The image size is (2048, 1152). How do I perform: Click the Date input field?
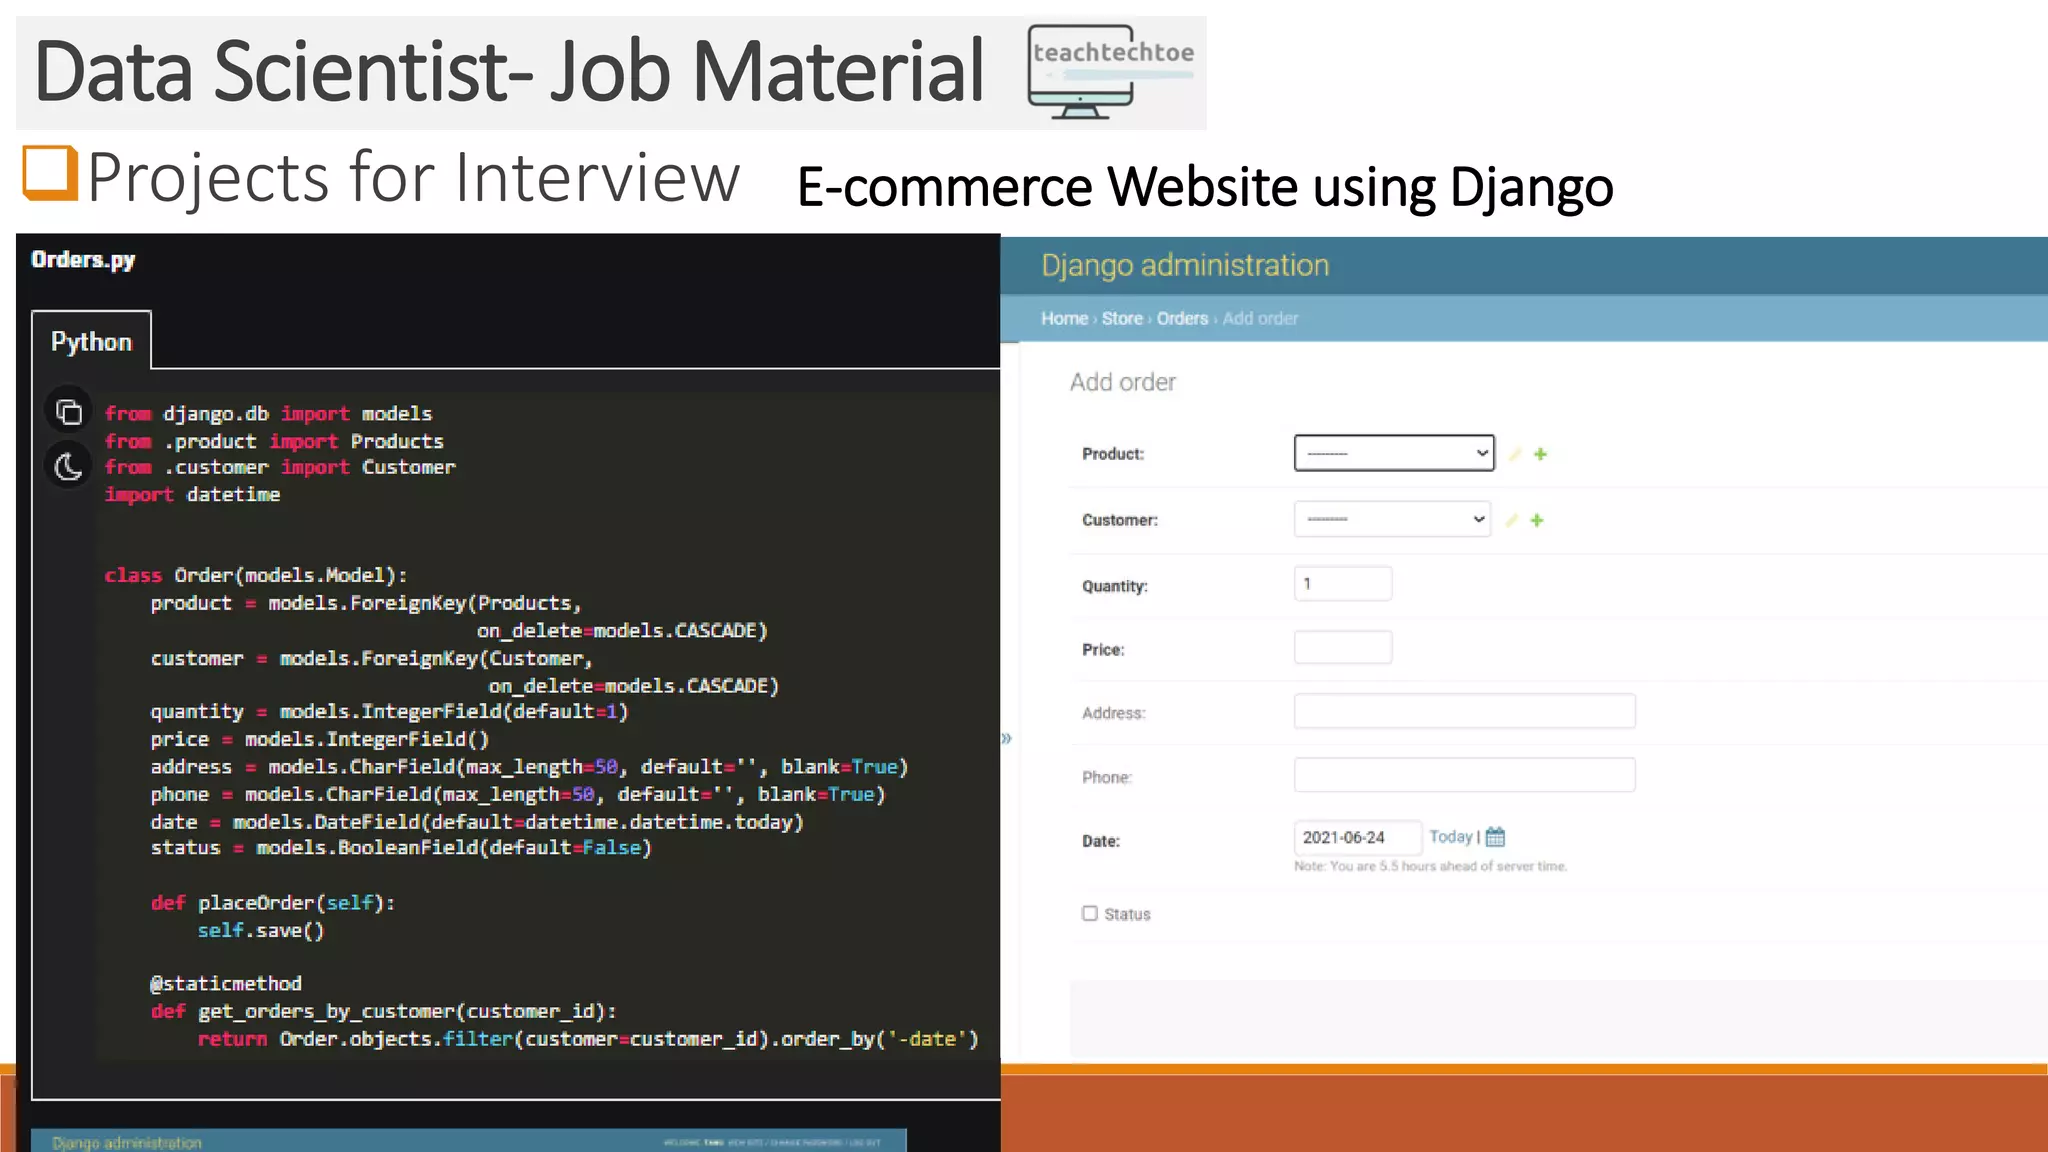click(x=1357, y=837)
